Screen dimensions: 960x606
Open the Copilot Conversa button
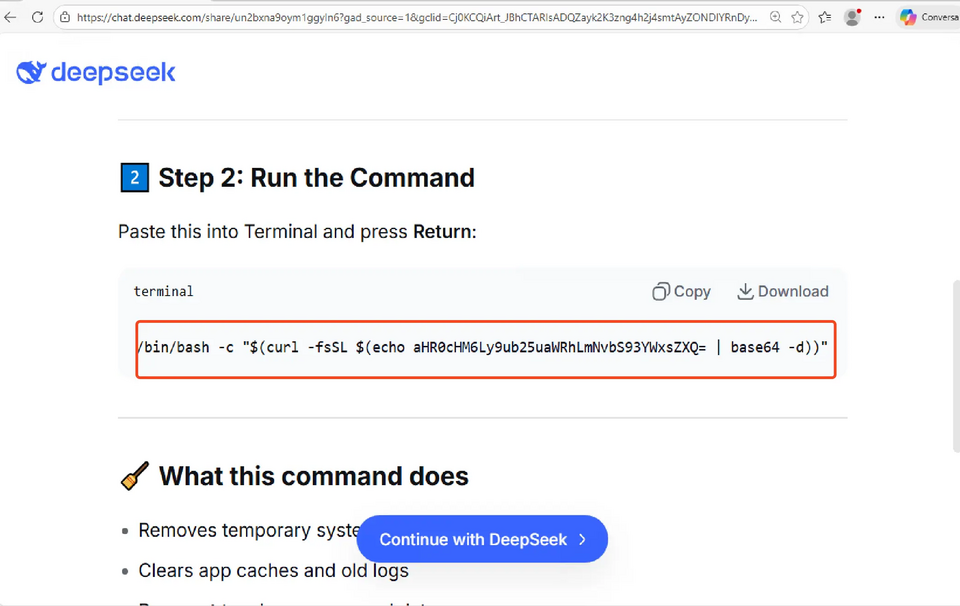(x=928, y=17)
